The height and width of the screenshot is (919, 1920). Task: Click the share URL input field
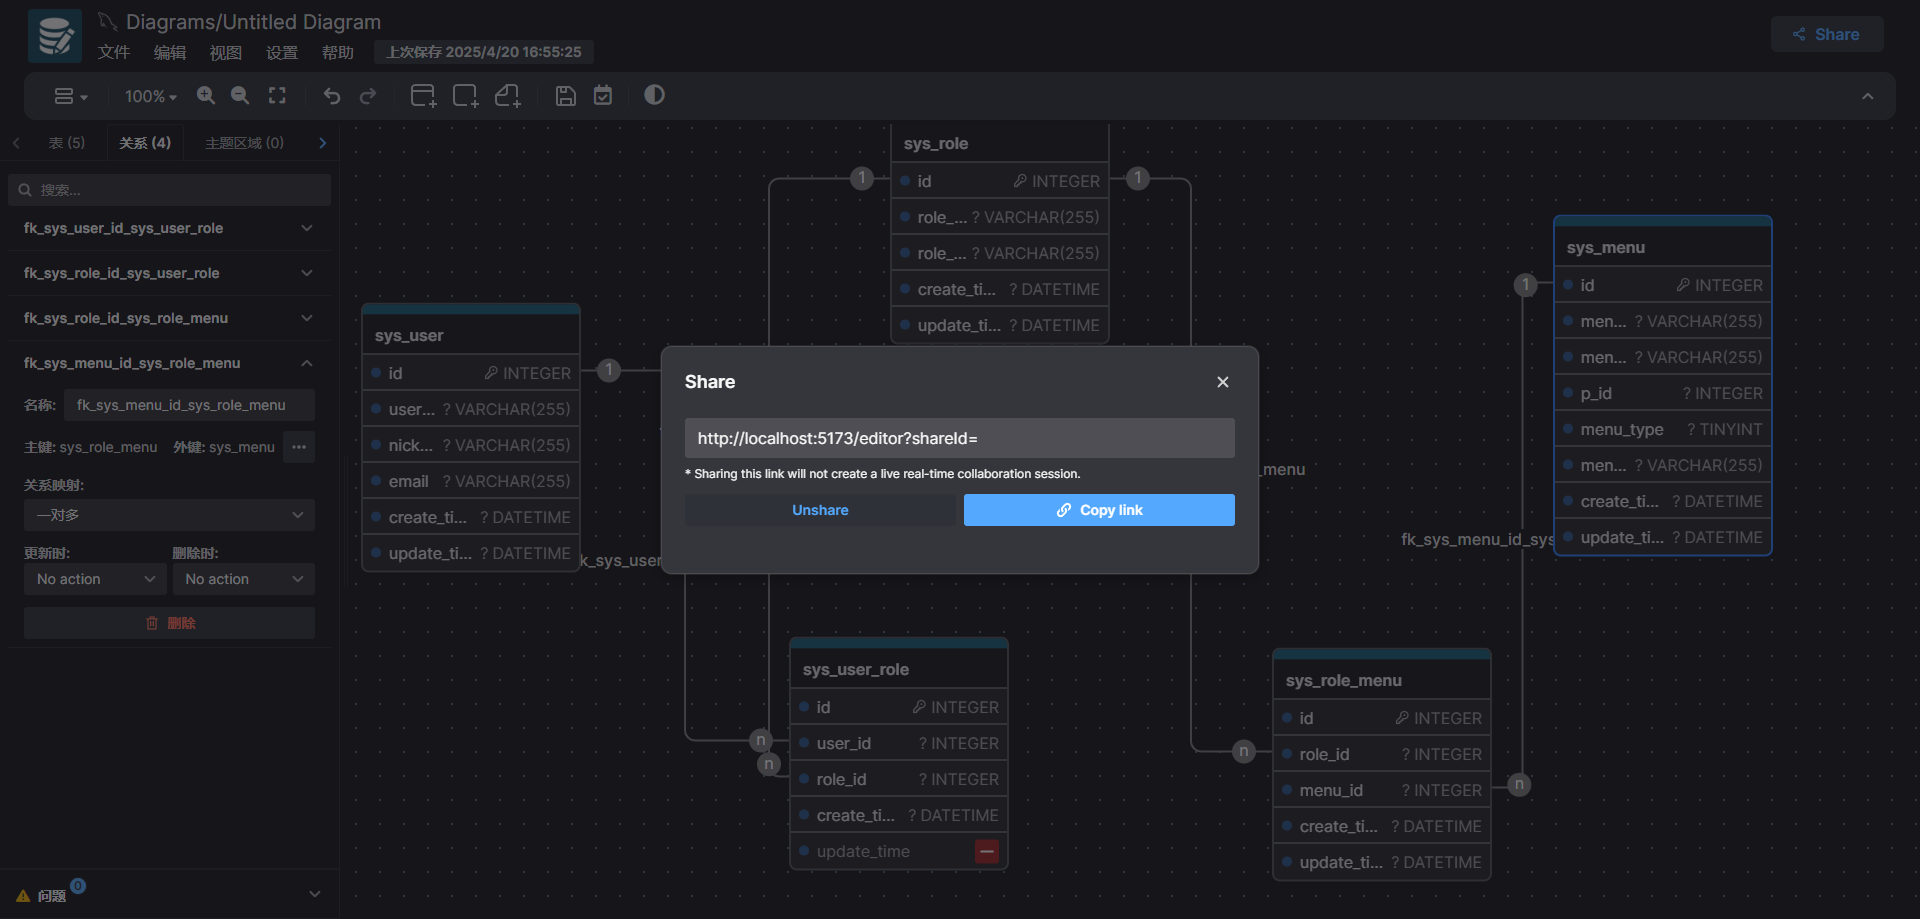[x=959, y=438]
